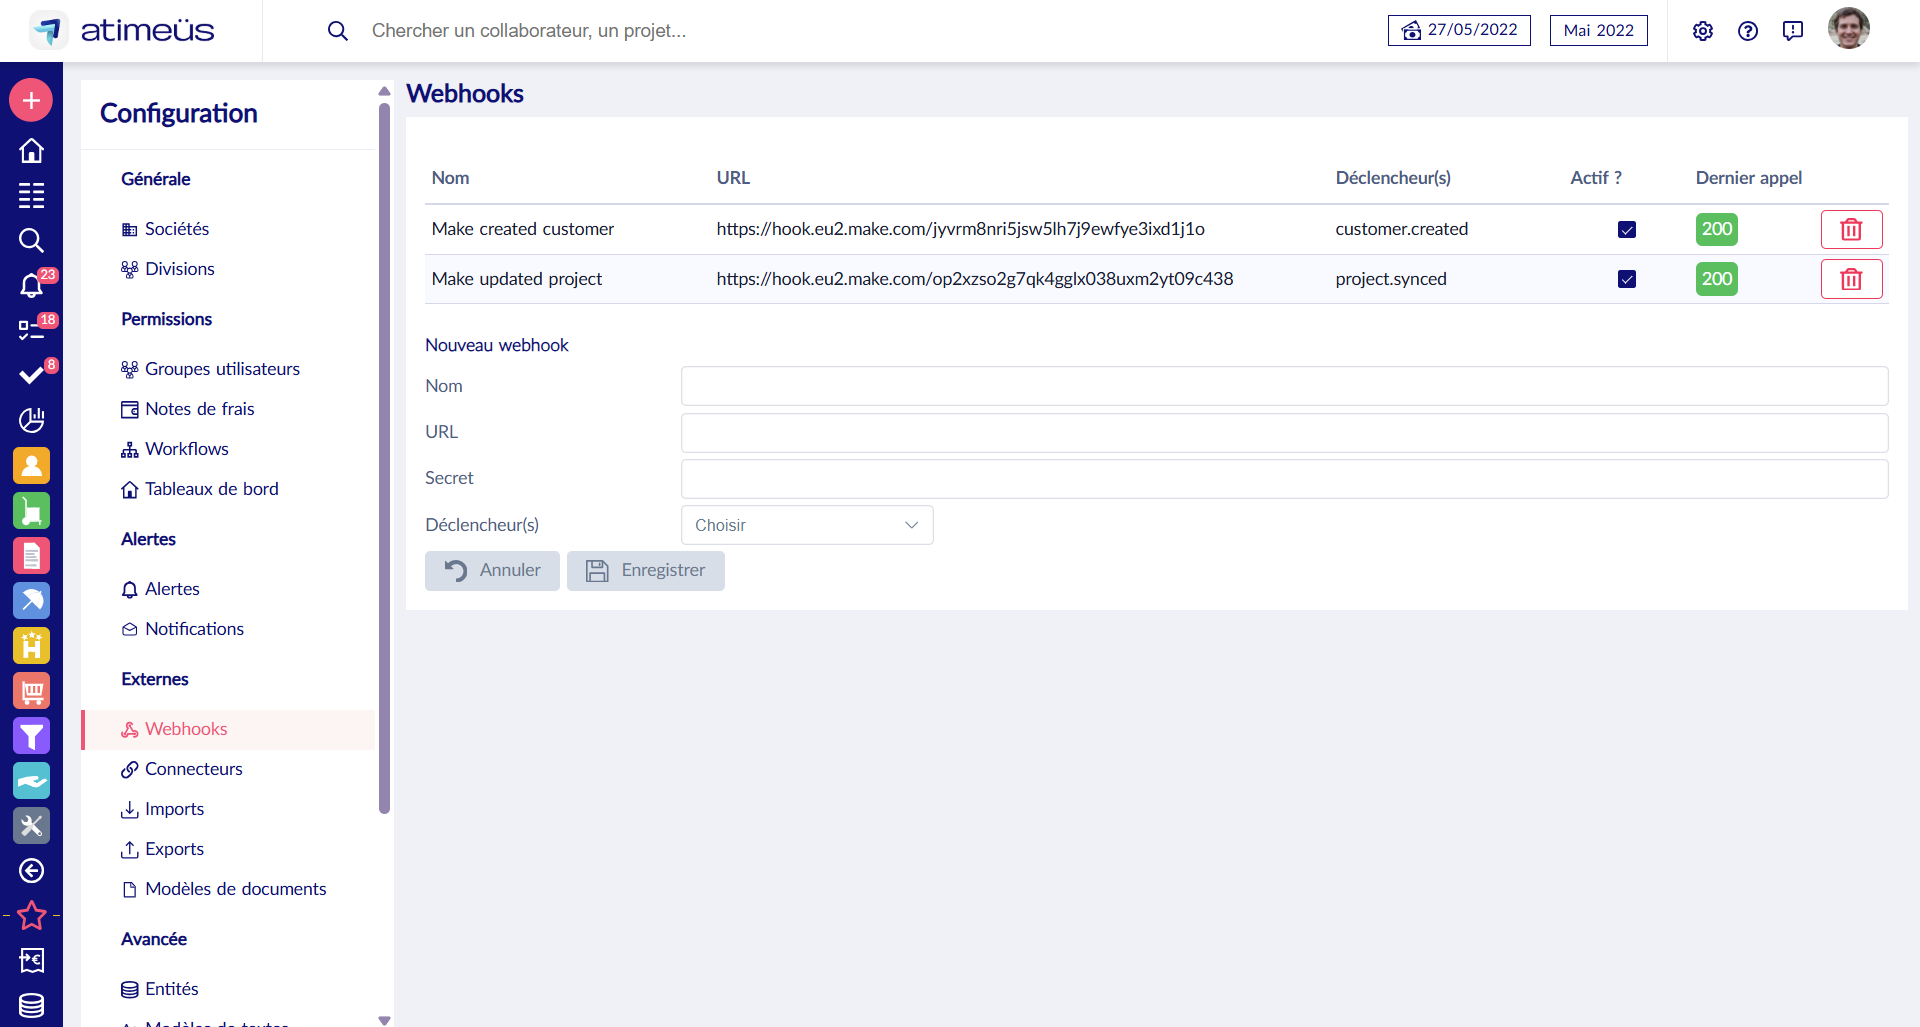Image resolution: width=1920 pixels, height=1027 pixels.
Task: Click the Enregistrer button
Action: point(645,571)
